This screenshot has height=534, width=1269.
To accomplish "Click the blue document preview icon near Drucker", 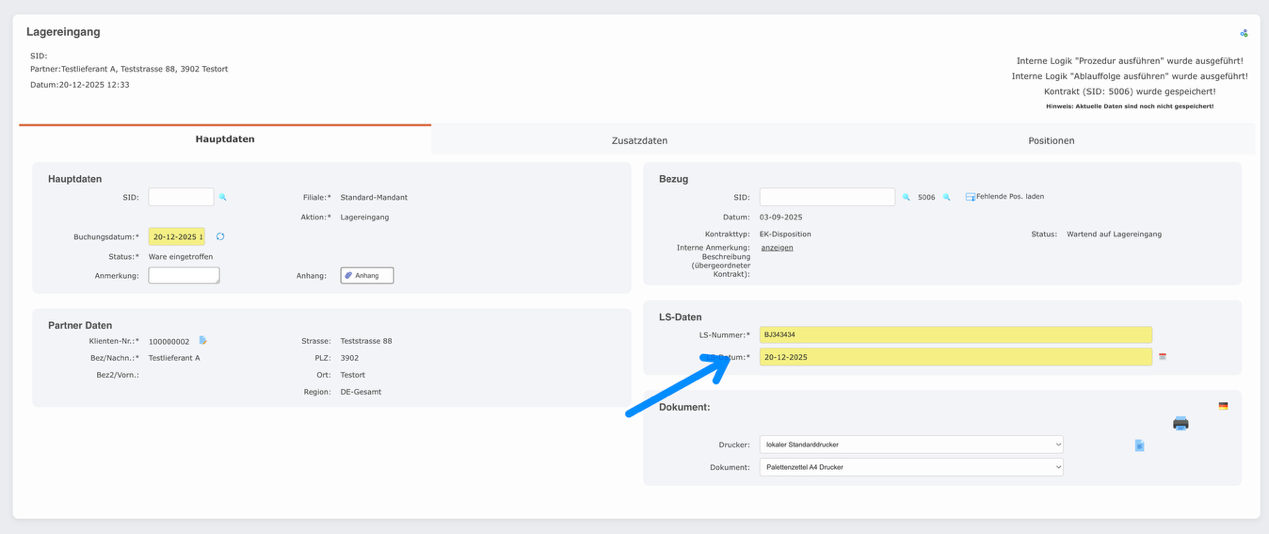I will point(1139,446).
